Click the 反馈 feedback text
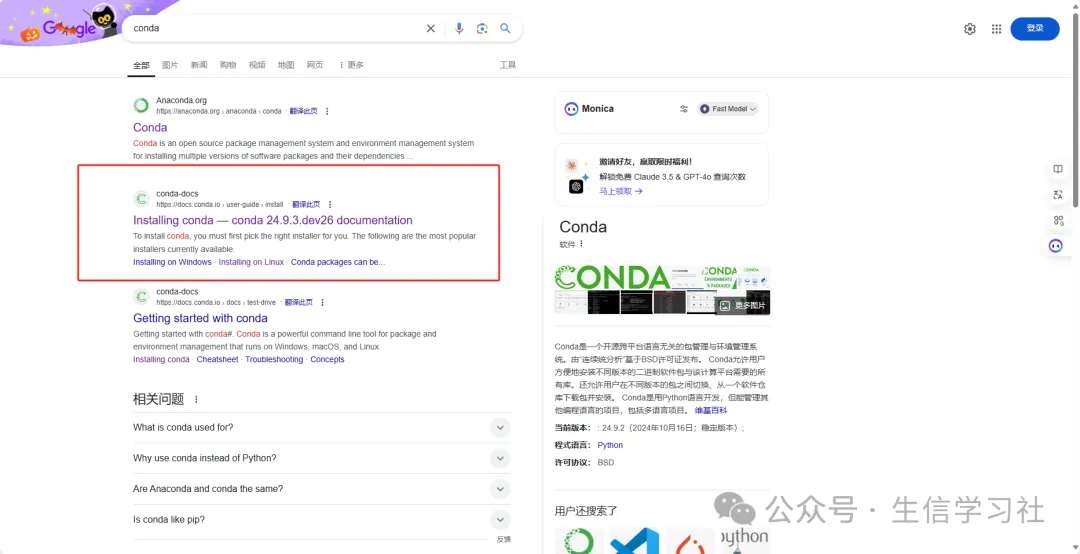The height and width of the screenshot is (554, 1080). pos(503,540)
